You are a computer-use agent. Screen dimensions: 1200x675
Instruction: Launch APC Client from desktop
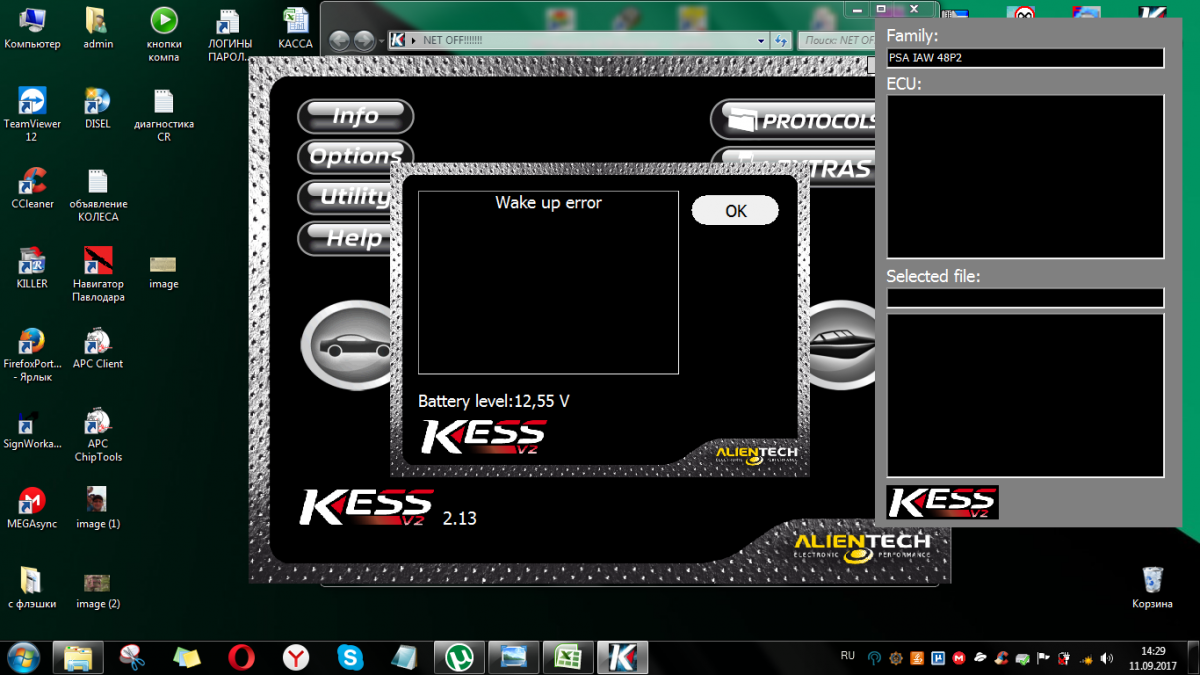[98, 348]
